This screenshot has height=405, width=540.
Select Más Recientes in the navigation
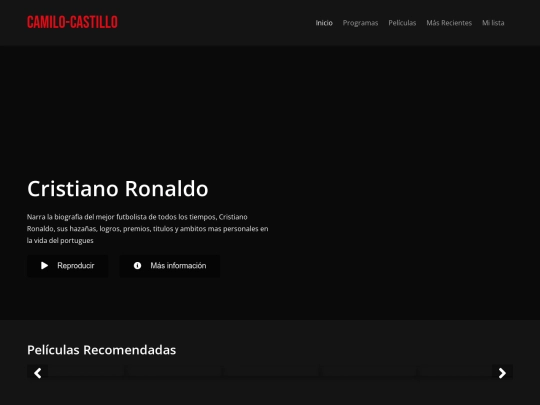(449, 23)
